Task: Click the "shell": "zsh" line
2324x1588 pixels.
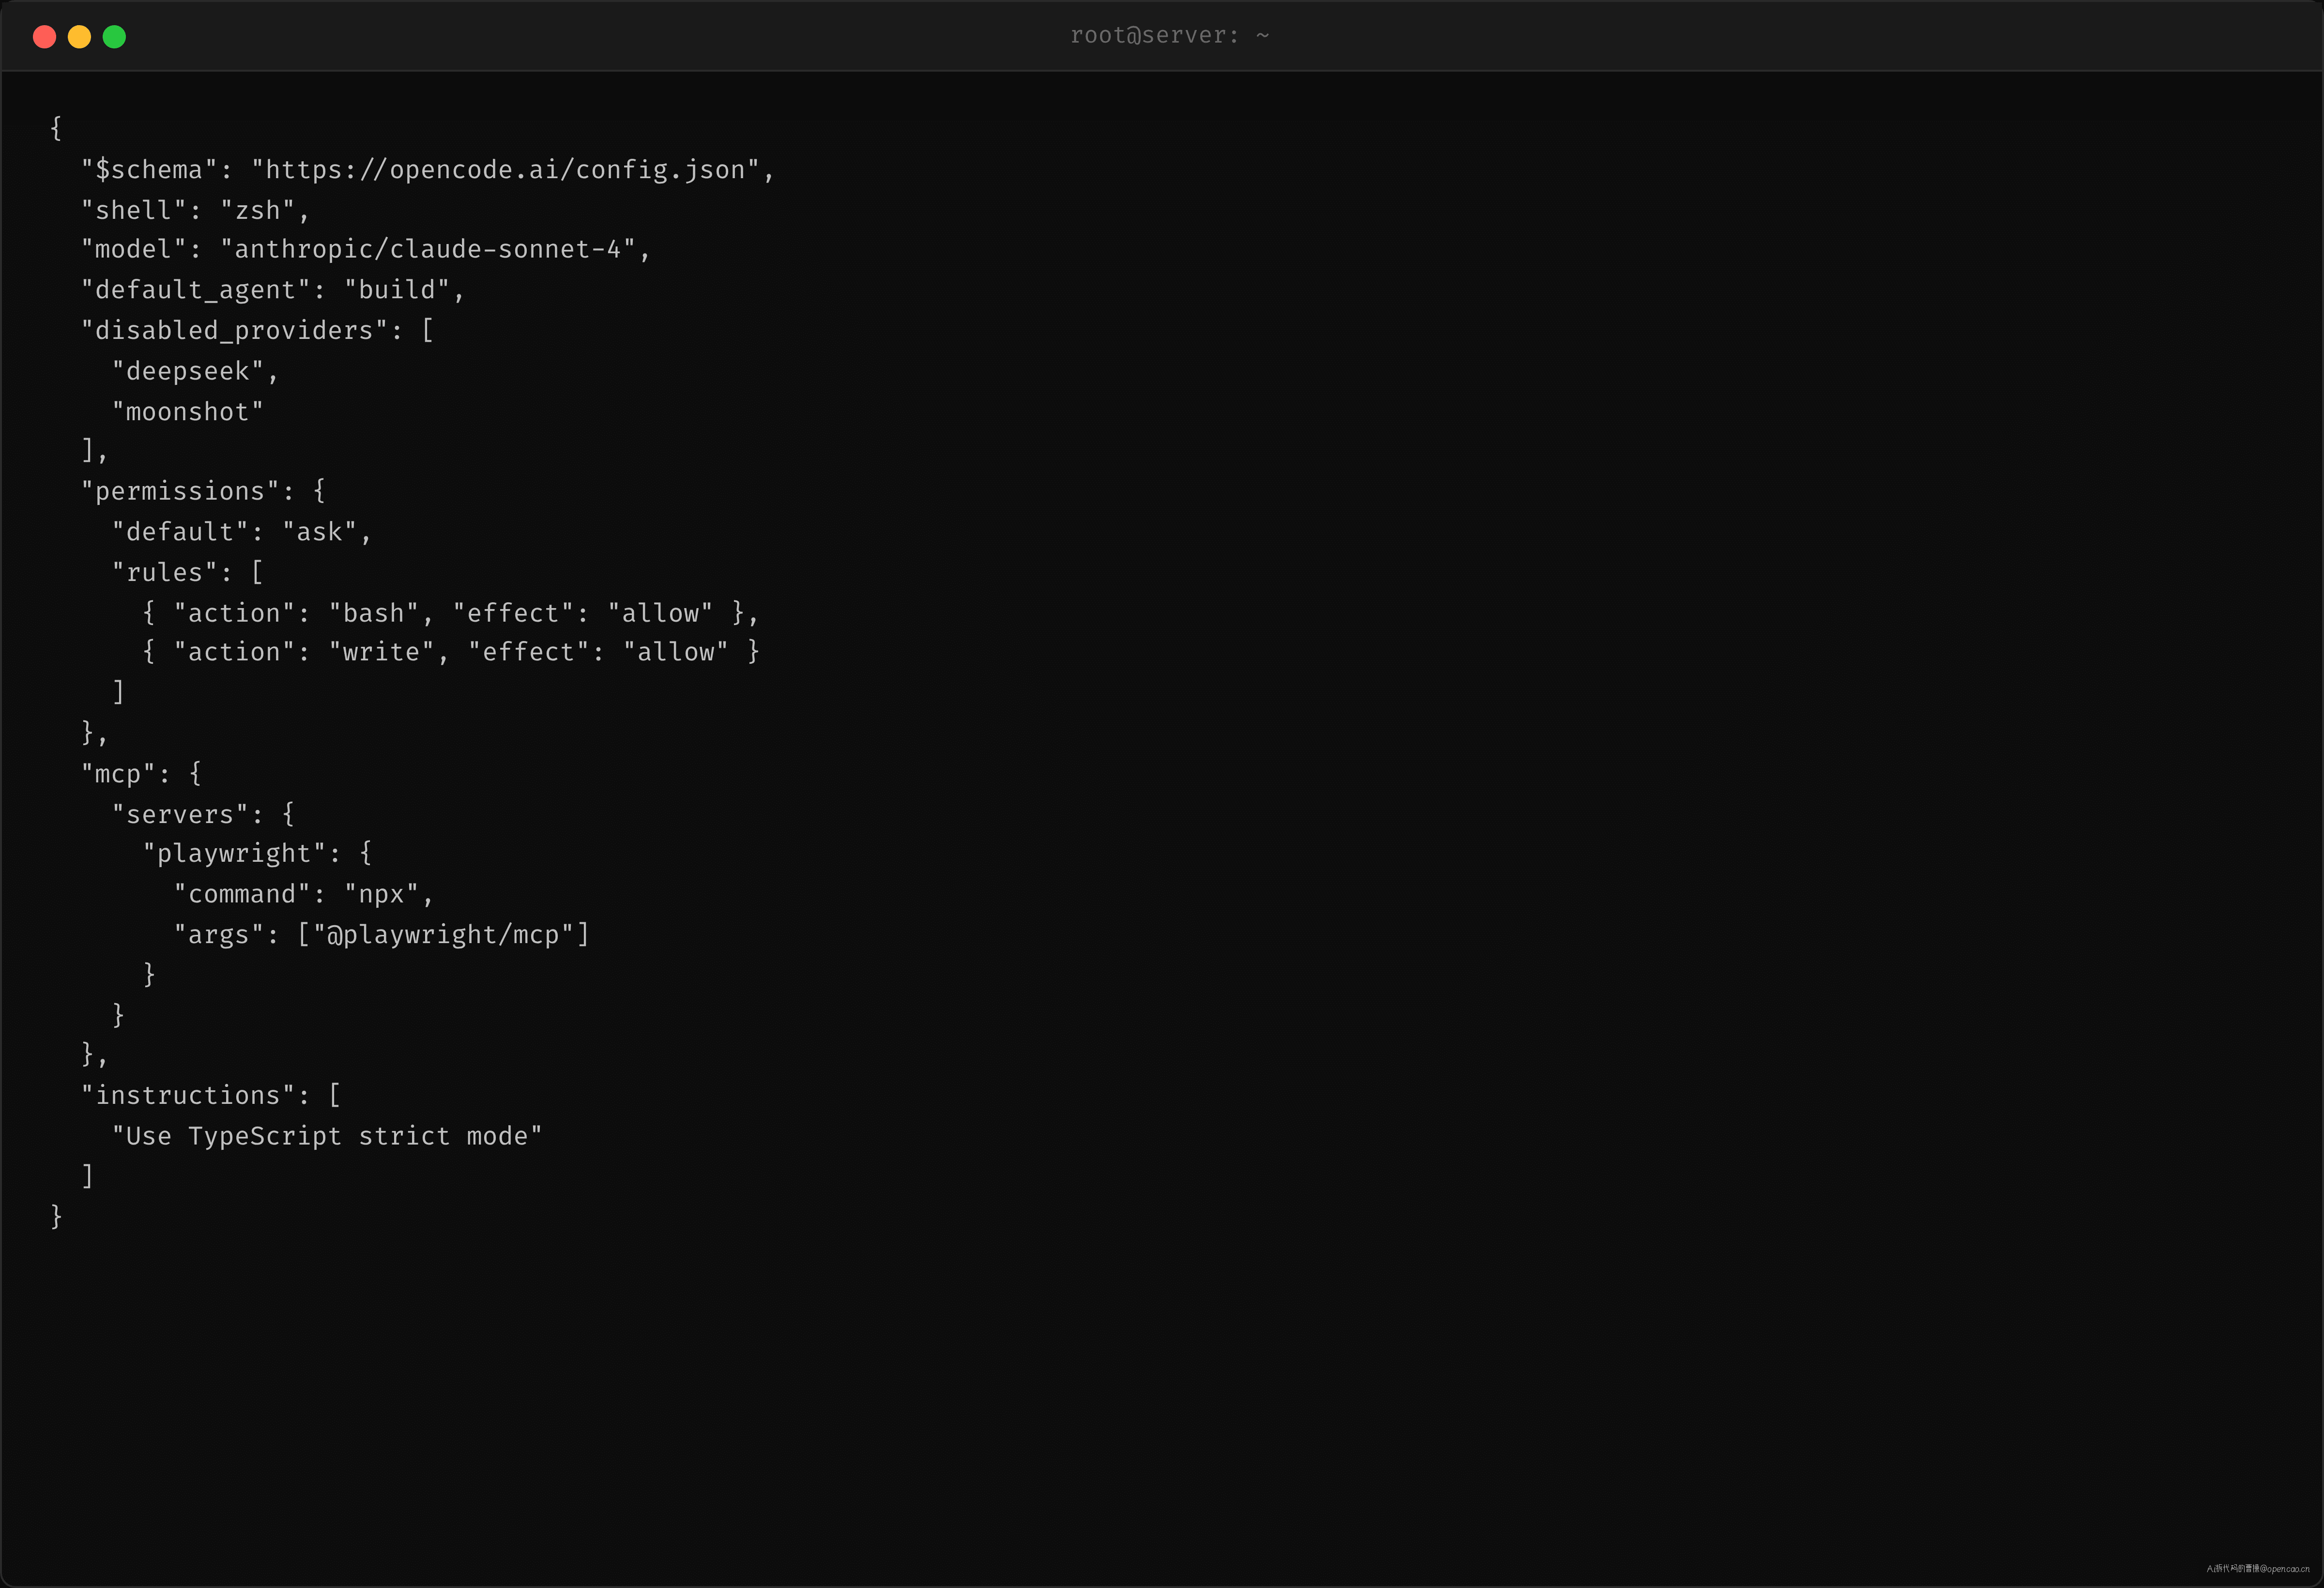Action: pyautogui.click(x=195, y=210)
